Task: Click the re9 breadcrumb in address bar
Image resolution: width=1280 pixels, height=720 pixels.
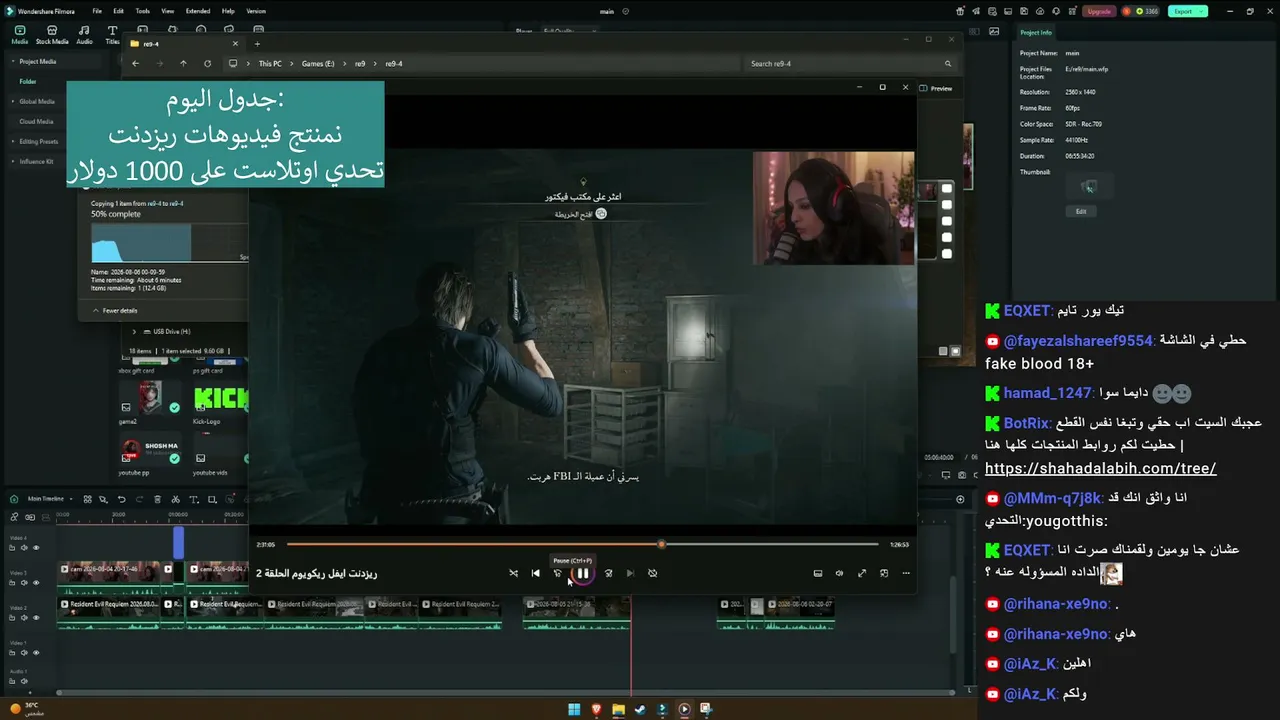Action: click(360, 63)
